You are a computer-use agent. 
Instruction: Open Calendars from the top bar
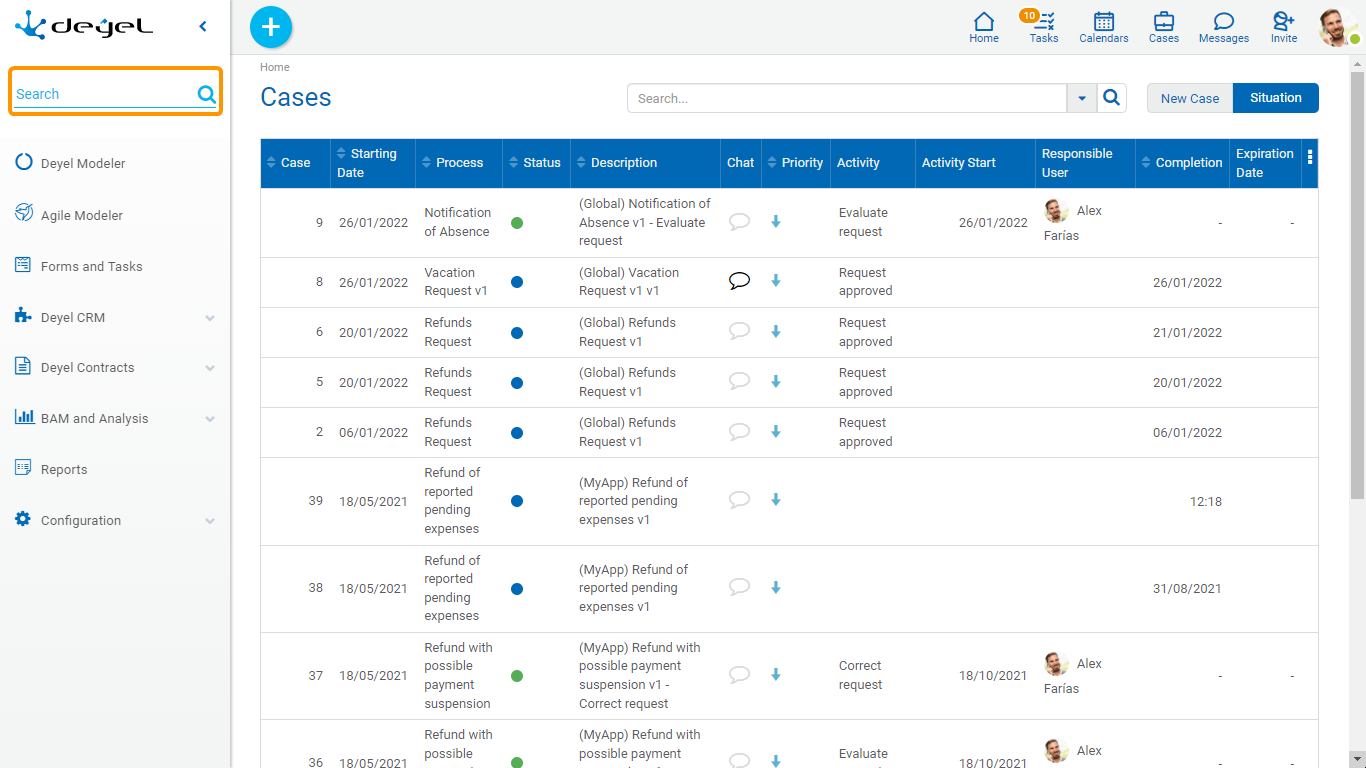point(1103,26)
